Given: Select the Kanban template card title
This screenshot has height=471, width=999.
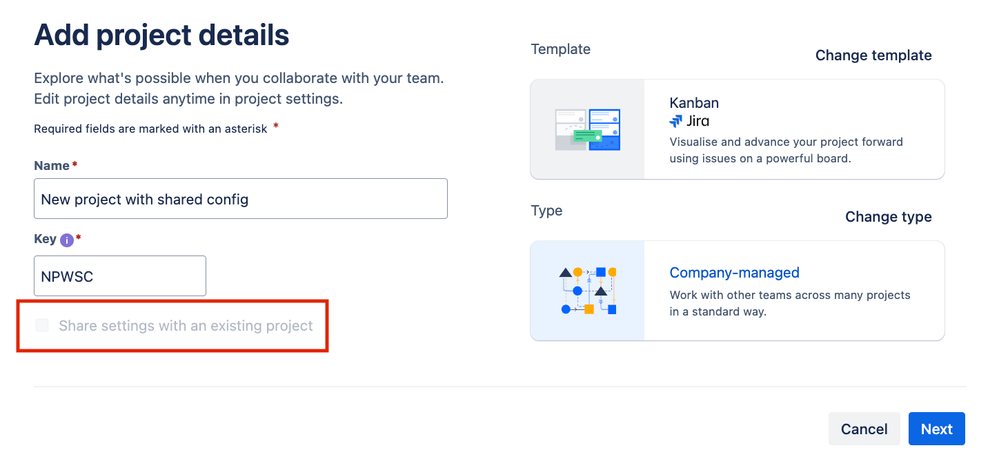Looking at the screenshot, I should (694, 103).
